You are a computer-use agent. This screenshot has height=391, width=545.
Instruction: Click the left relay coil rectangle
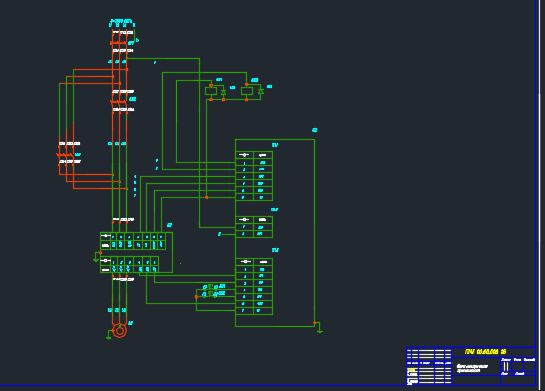pos(211,91)
